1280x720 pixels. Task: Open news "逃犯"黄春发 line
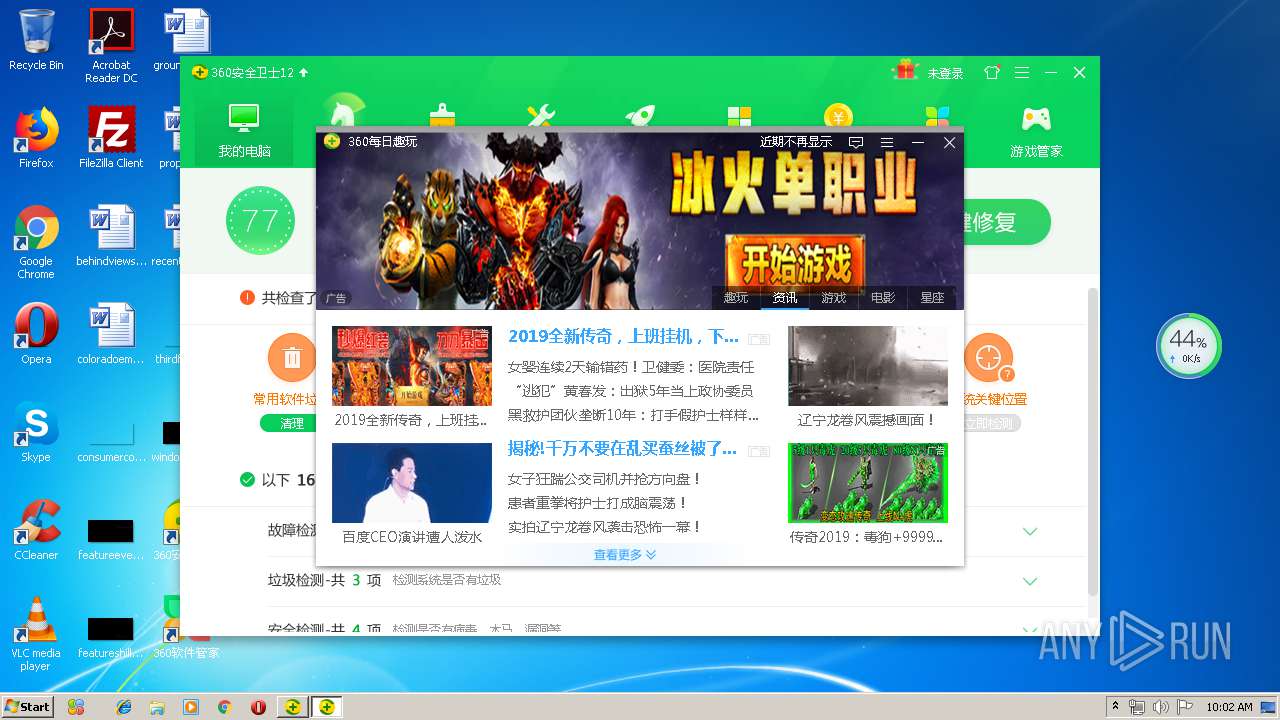[630, 391]
